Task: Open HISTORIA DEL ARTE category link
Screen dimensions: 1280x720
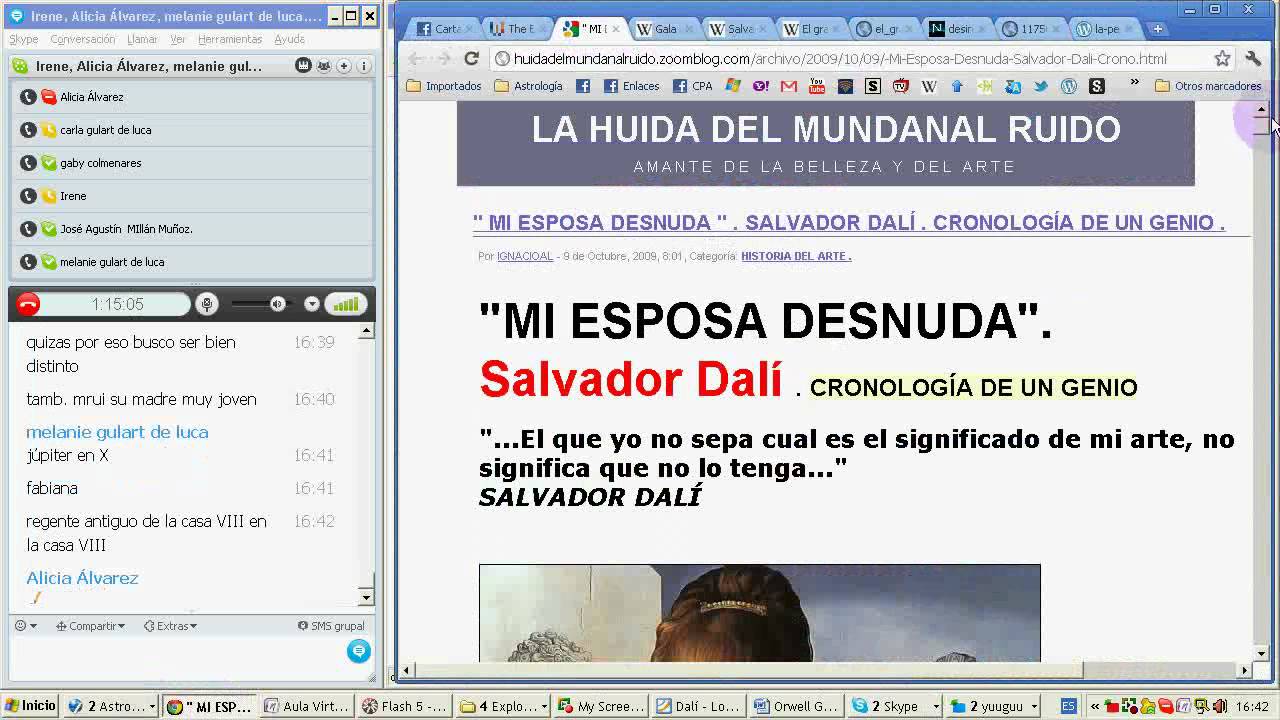Action: click(x=796, y=256)
